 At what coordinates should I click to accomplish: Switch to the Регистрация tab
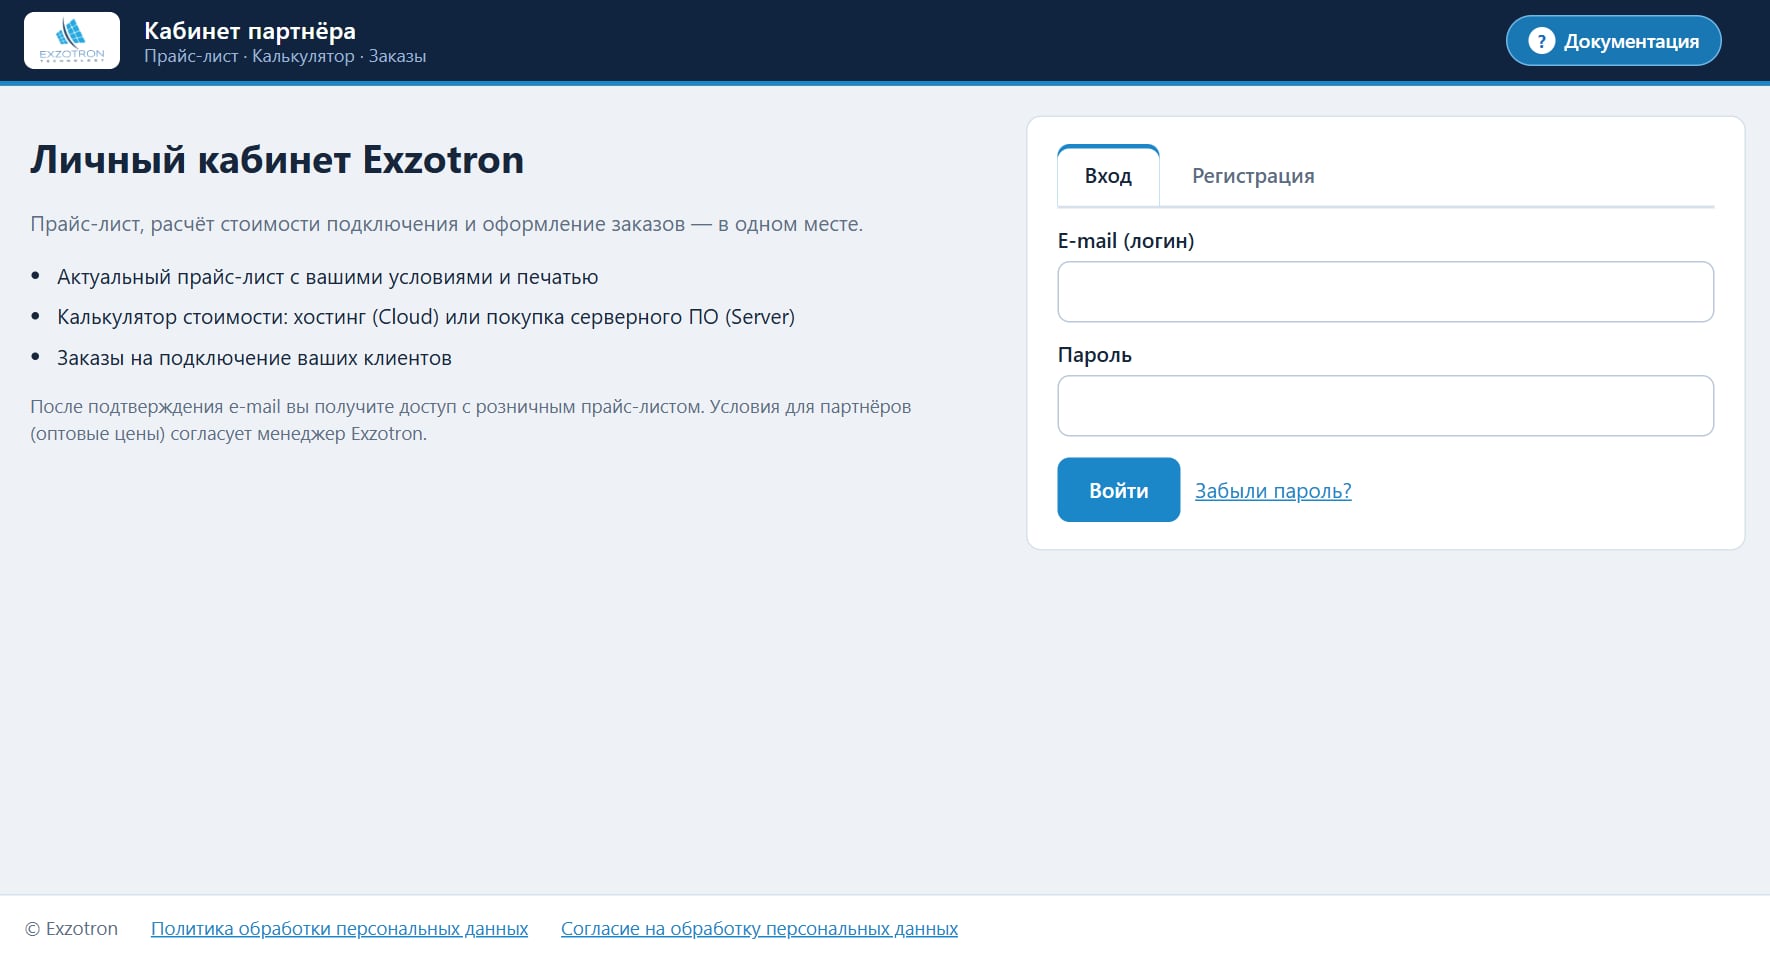pyautogui.click(x=1253, y=176)
